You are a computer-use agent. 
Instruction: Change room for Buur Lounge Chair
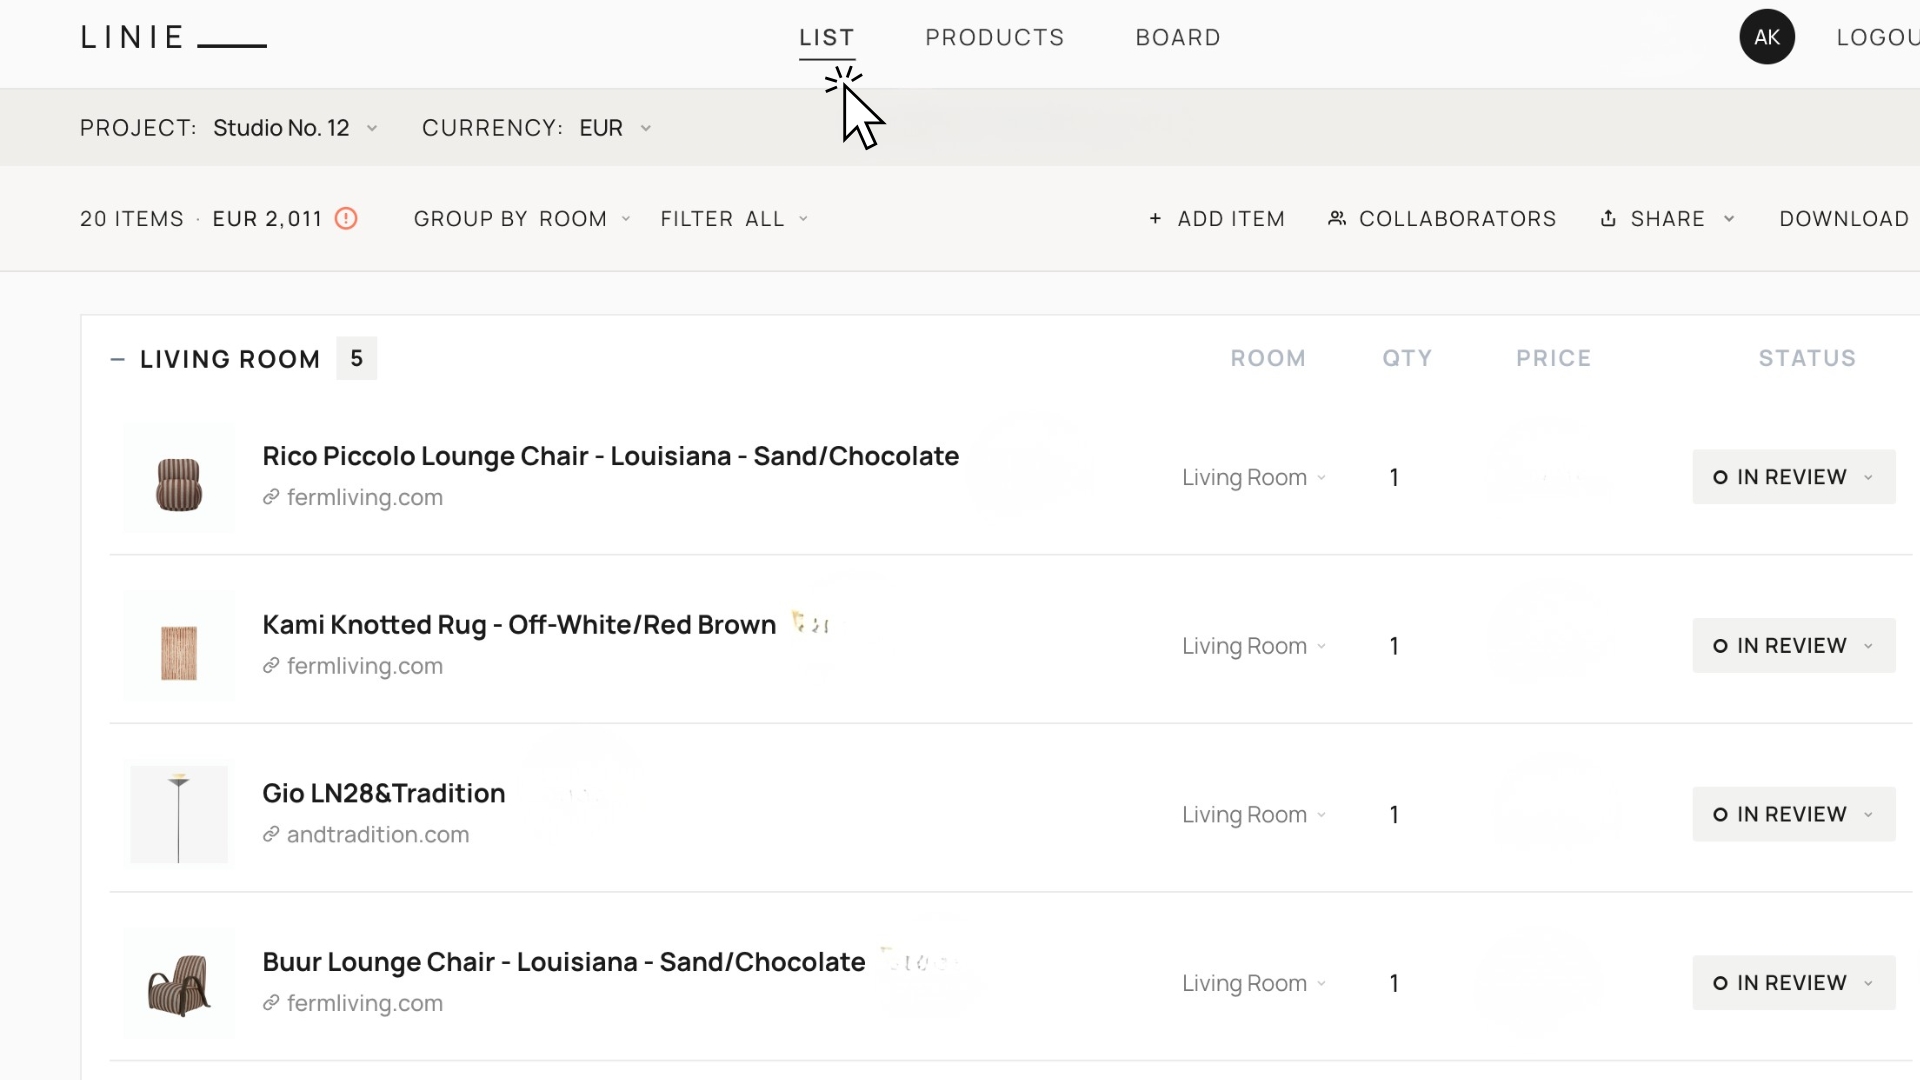[x=1254, y=984]
